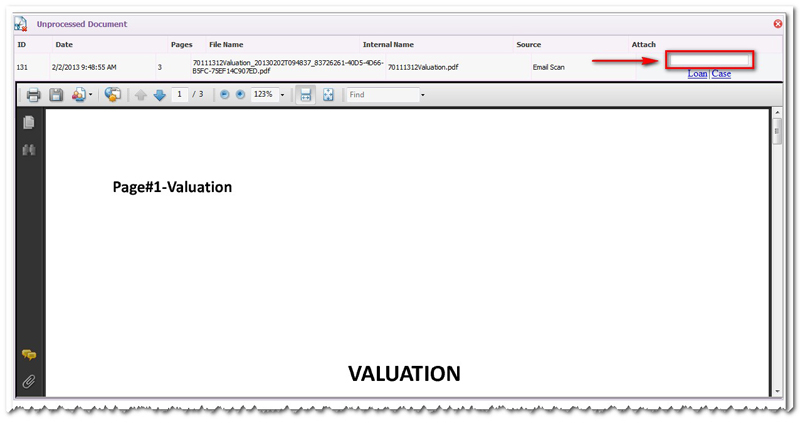Print the PDF using the printer icon
800x423 pixels.
pos(34,94)
